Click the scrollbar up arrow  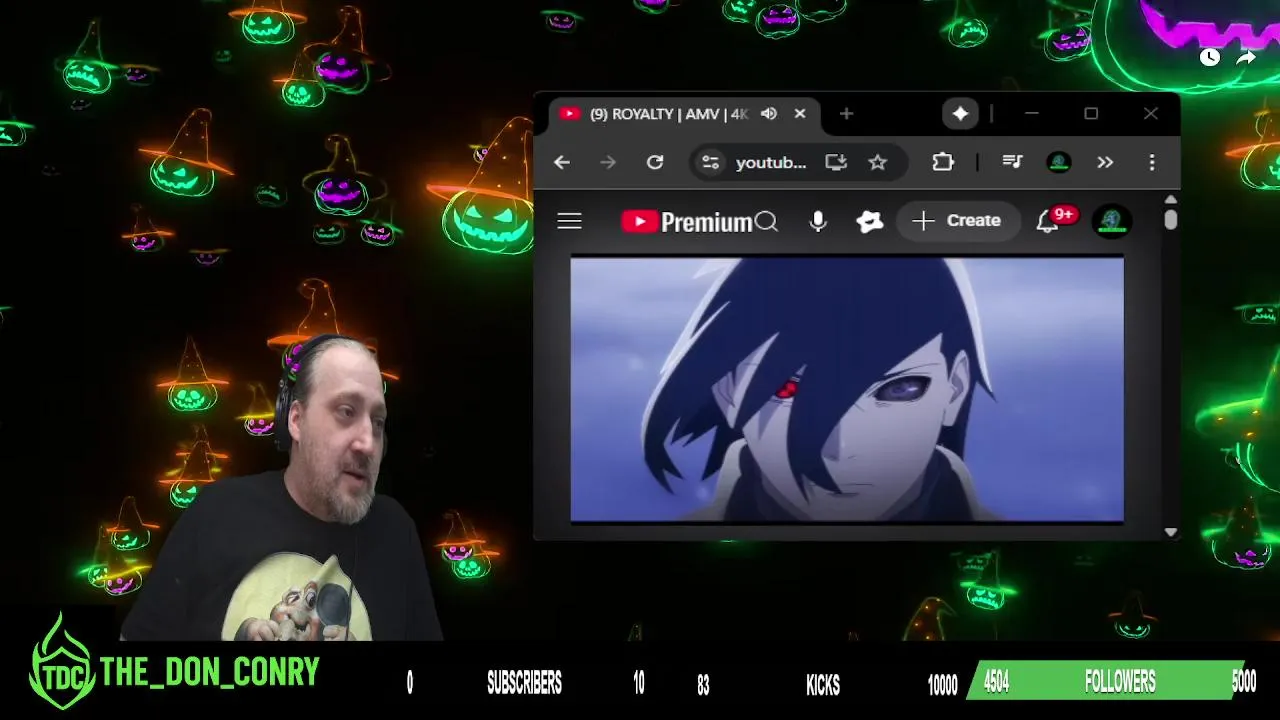1171,200
